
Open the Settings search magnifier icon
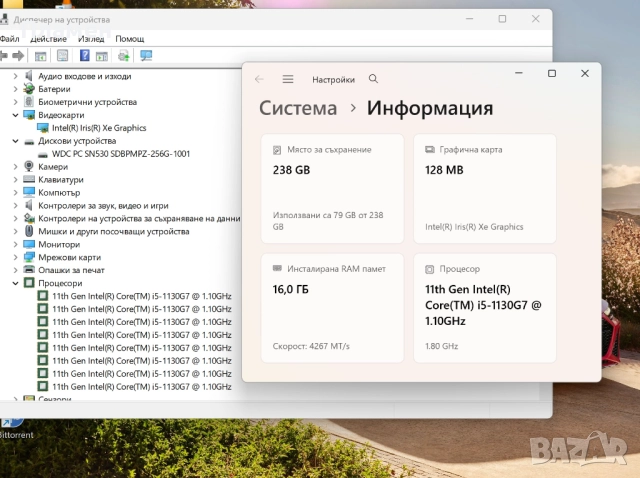tap(373, 79)
